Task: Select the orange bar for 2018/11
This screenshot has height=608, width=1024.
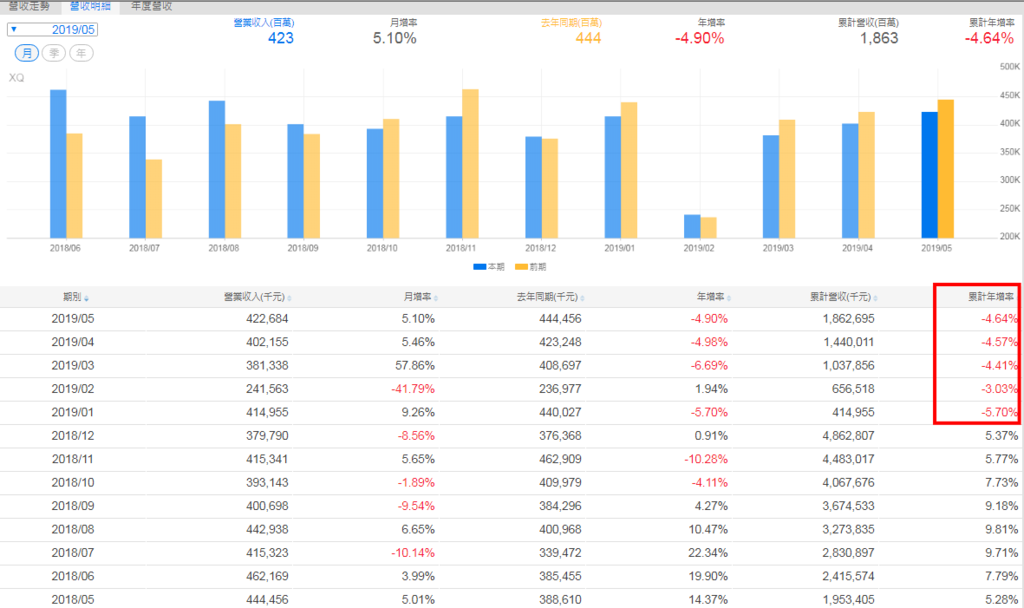Action: 470,163
